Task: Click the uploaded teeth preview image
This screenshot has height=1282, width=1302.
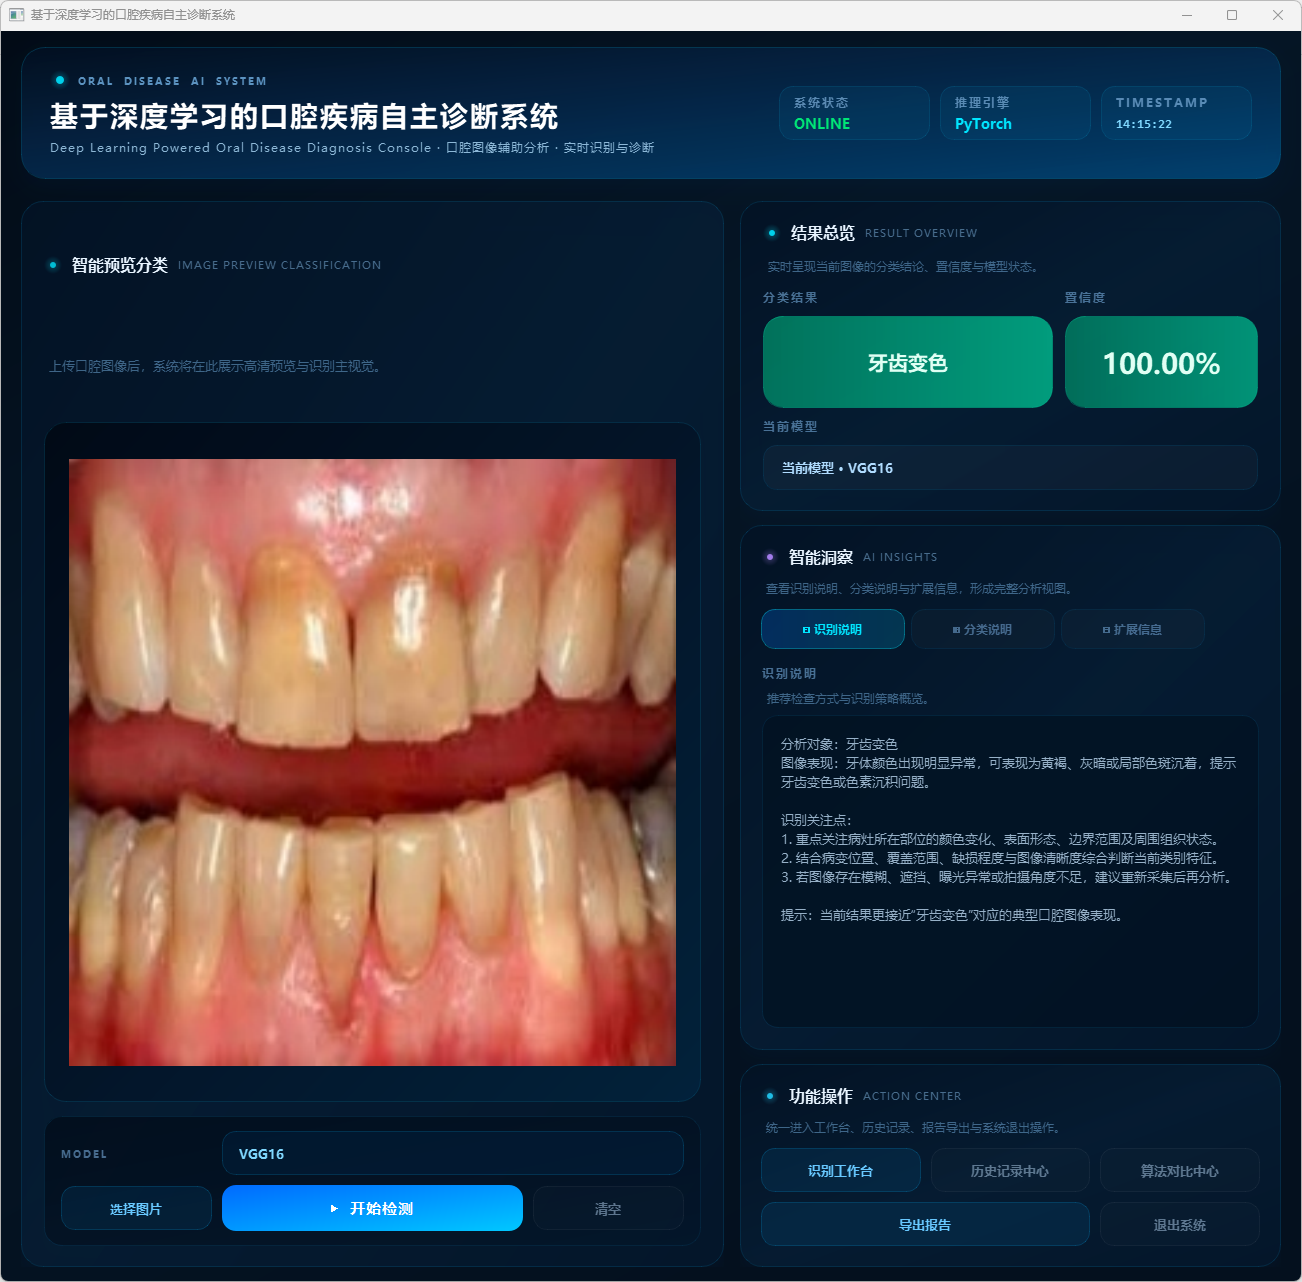Action: tap(372, 762)
